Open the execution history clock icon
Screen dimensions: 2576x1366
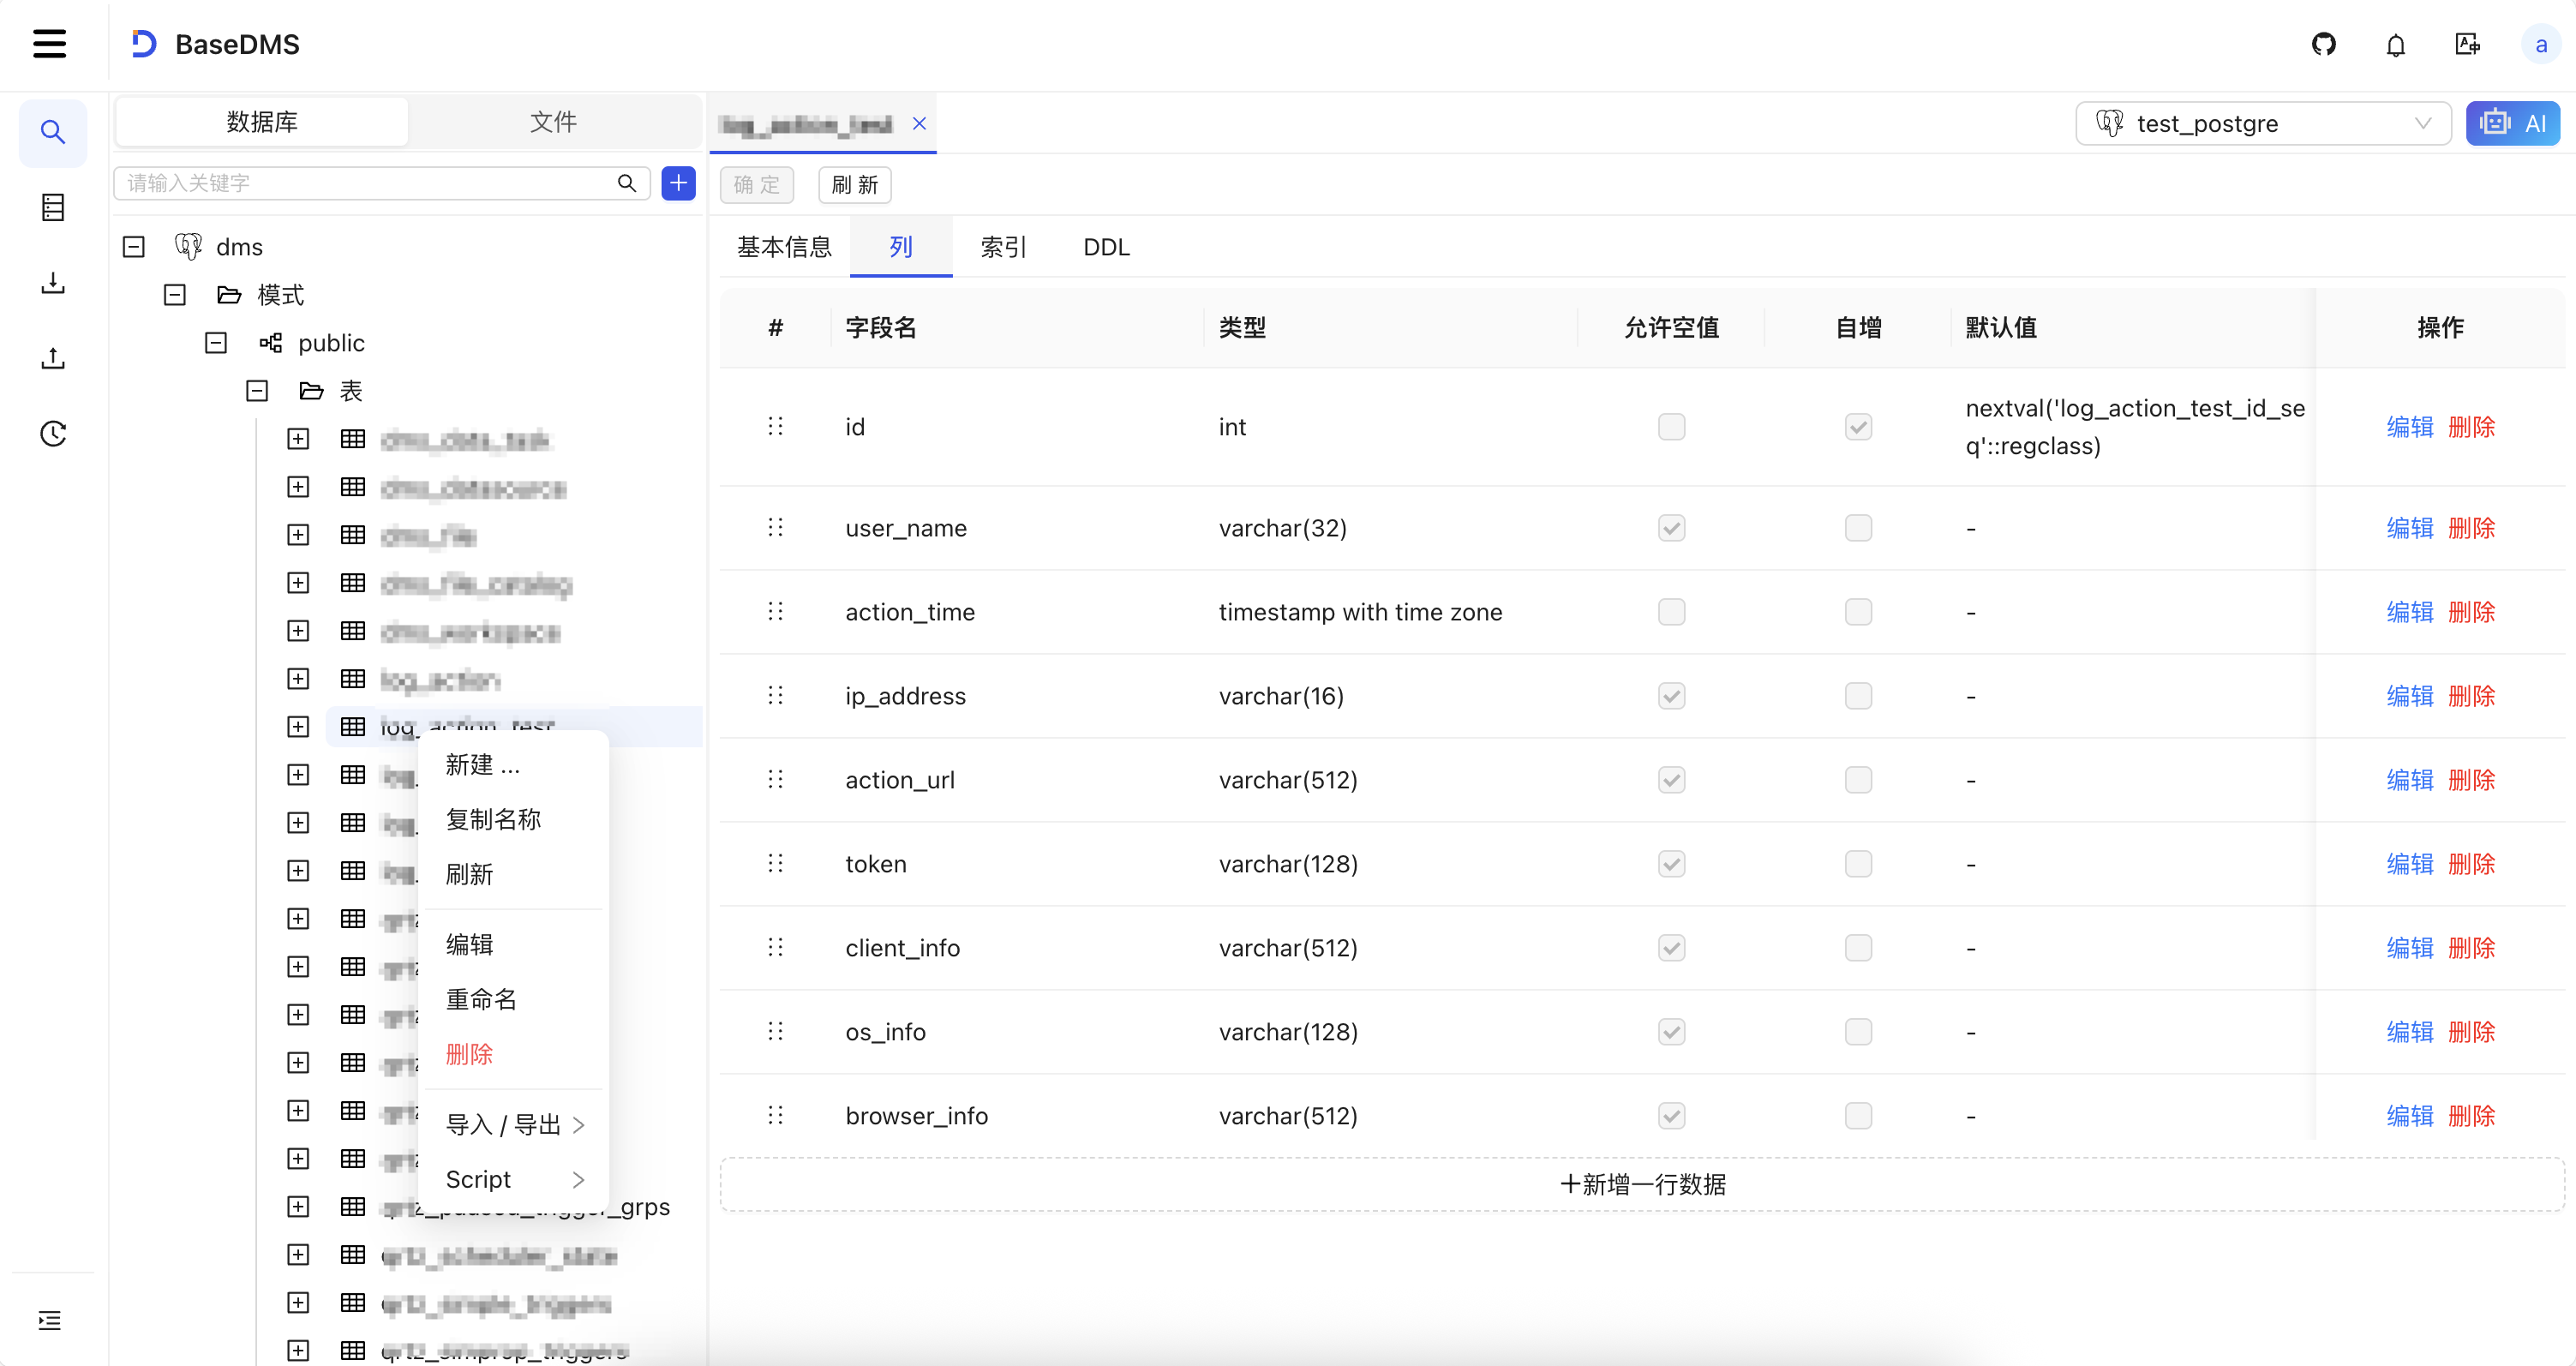52,433
